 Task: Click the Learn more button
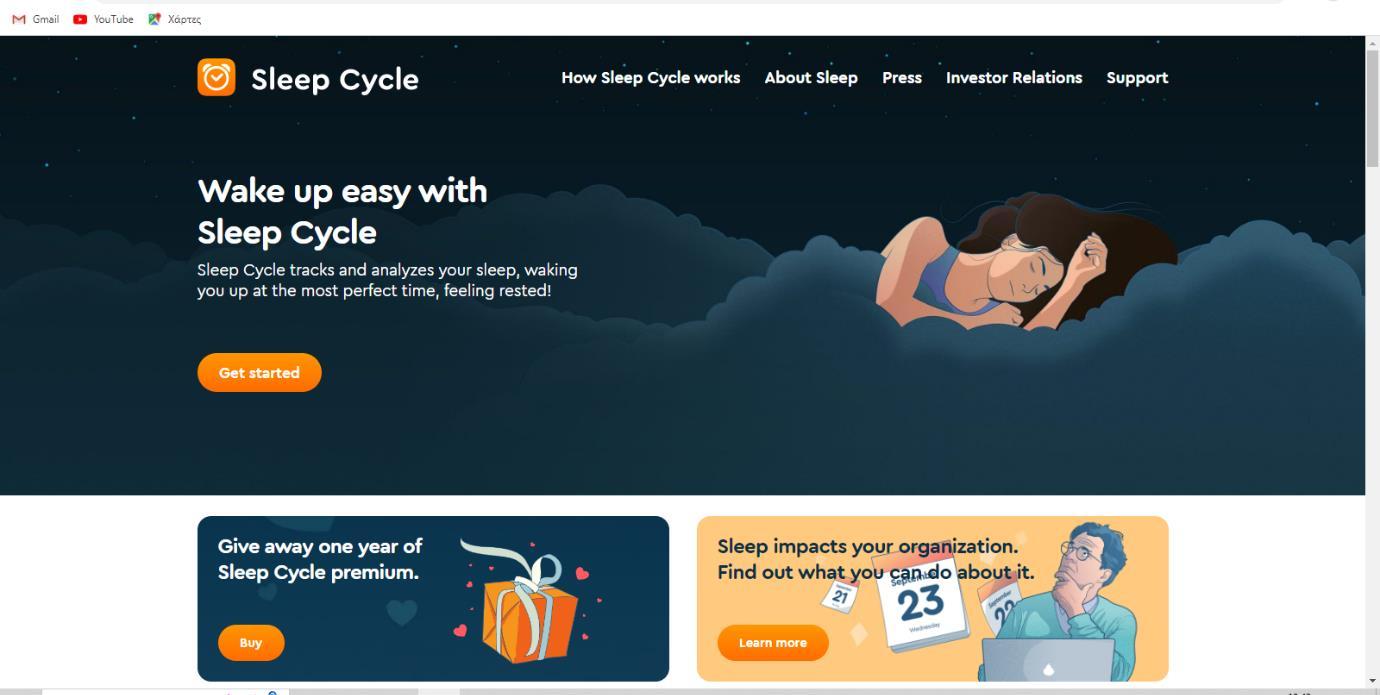tap(773, 643)
